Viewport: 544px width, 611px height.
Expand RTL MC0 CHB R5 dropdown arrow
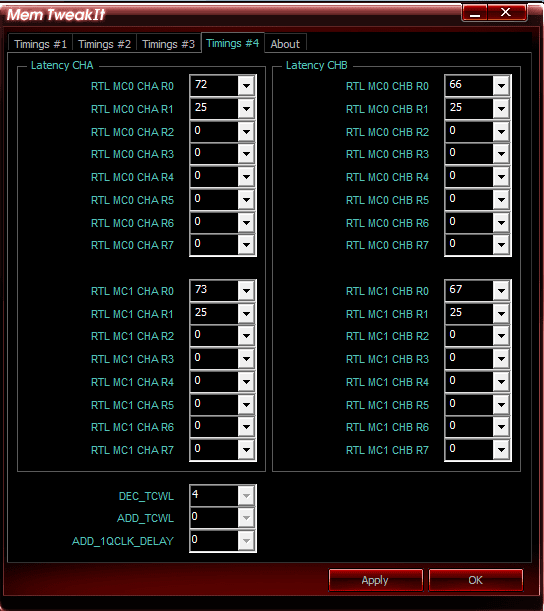tap(501, 200)
